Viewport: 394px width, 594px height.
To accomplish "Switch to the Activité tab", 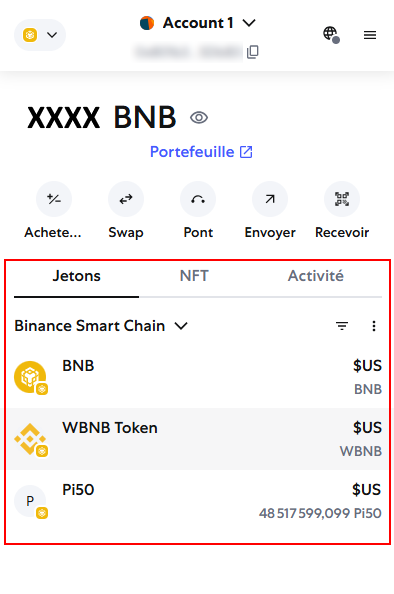I will pyautogui.click(x=316, y=276).
